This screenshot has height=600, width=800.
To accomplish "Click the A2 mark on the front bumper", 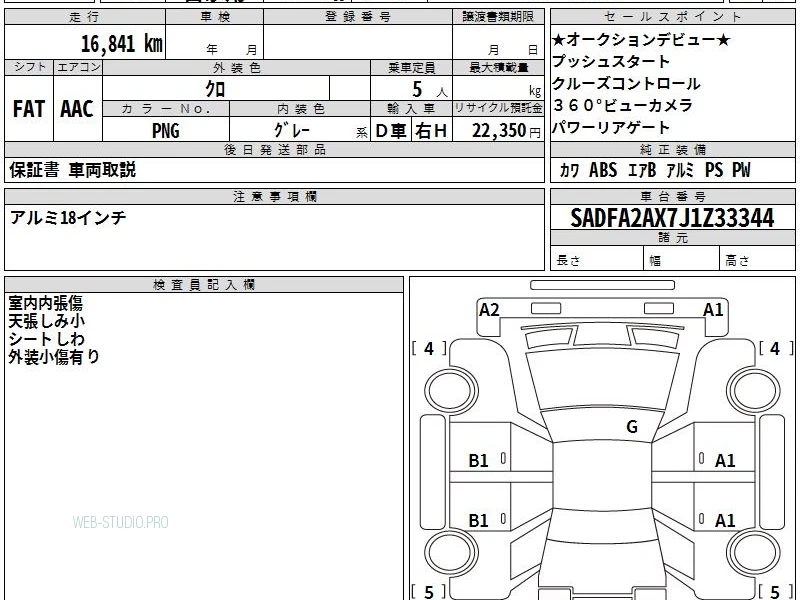I will tap(489, 310).
